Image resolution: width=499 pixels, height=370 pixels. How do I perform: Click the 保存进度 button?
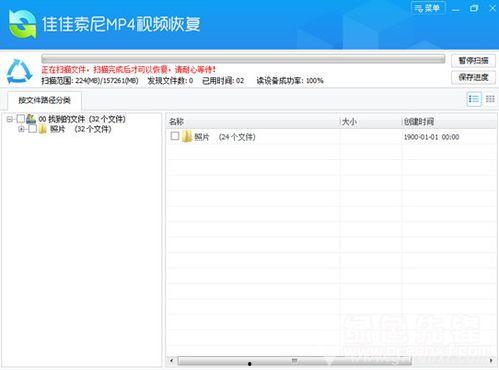[x=473, y=78]
